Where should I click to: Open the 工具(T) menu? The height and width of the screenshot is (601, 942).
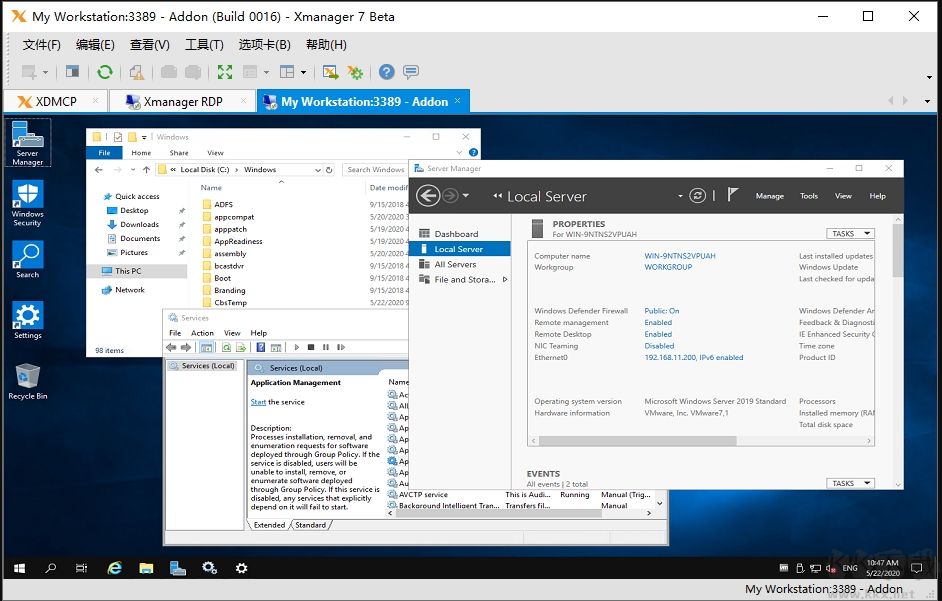(x=204, y=45)
